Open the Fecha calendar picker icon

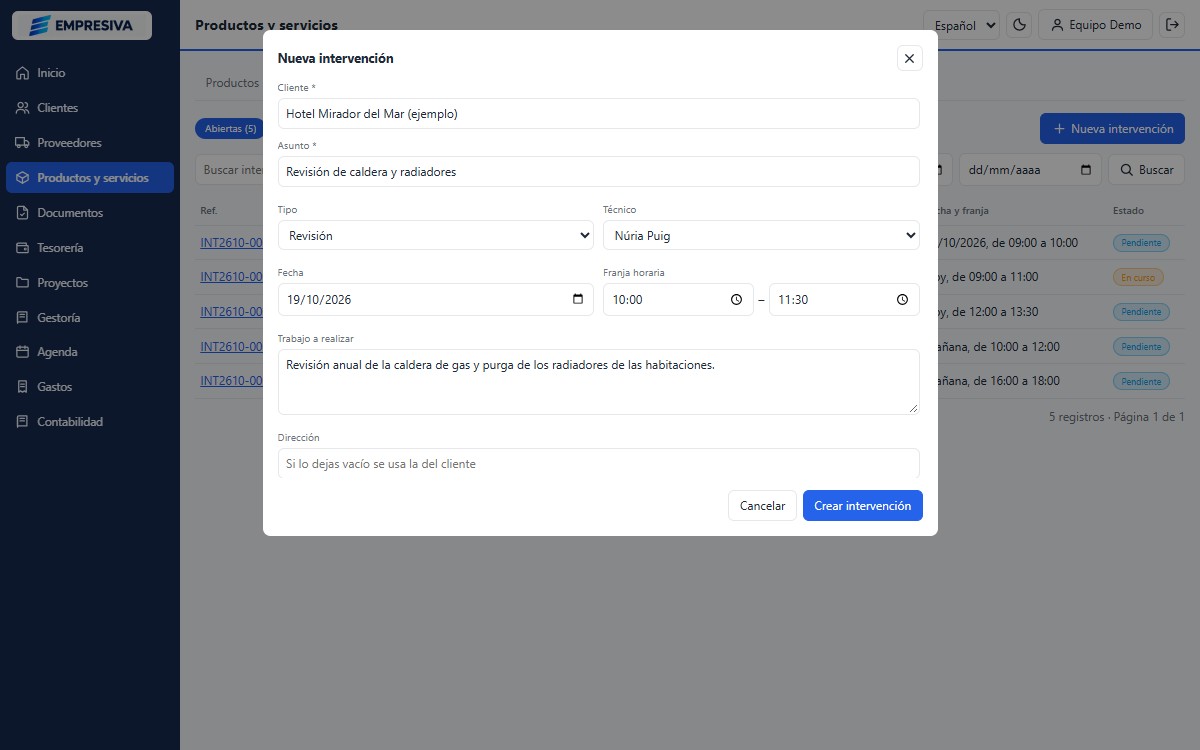(x=578, y=299)
